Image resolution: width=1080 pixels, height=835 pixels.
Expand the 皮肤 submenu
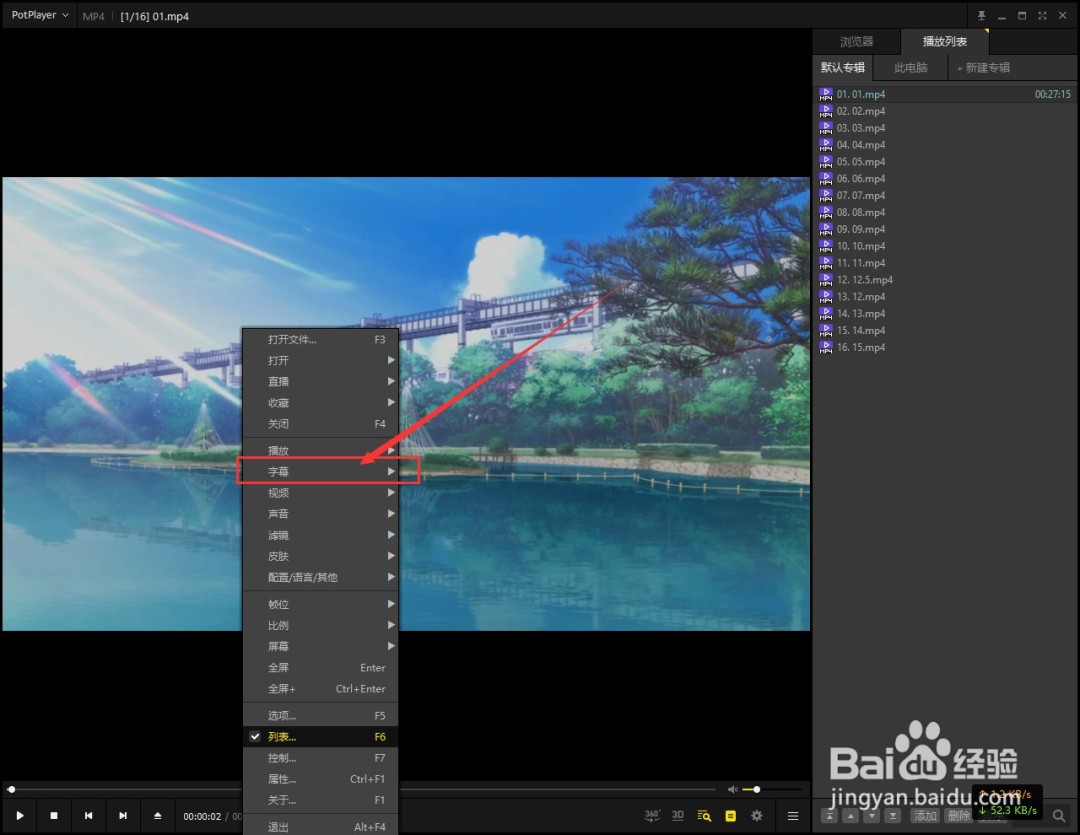pyautogui.click(x=321, y=556)
